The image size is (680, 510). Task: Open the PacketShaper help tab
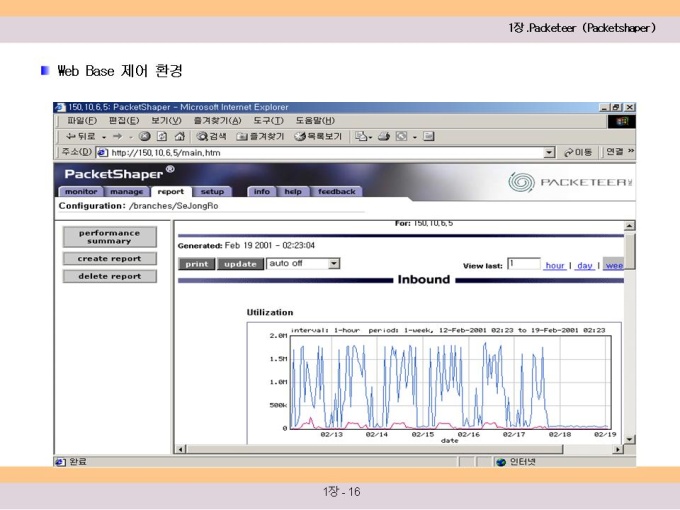coord(293,192)
